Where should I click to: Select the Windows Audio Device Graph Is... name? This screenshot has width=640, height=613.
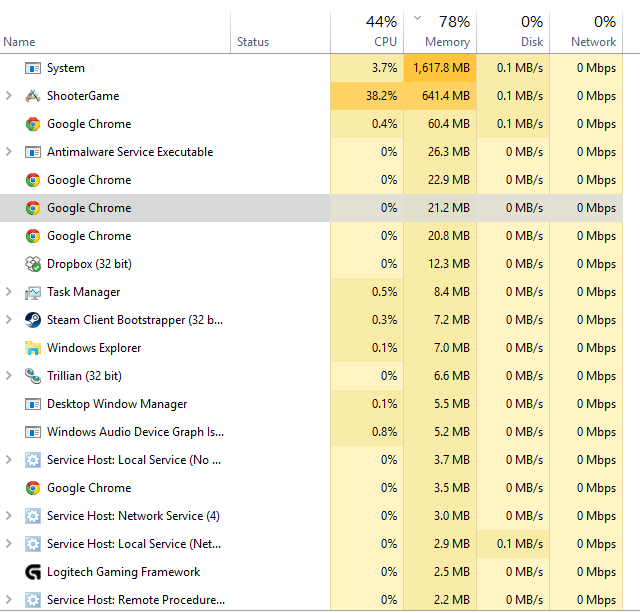coord(135,432)
